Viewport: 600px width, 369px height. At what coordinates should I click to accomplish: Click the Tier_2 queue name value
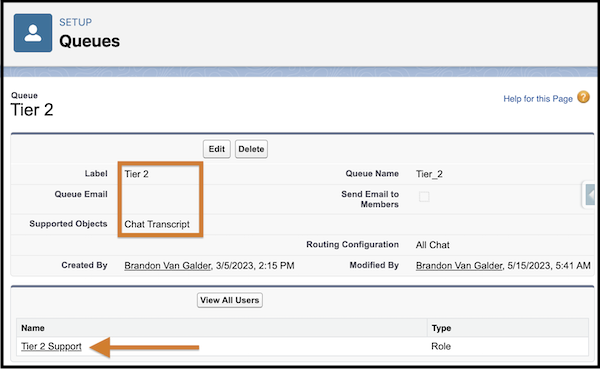[429, 174]
